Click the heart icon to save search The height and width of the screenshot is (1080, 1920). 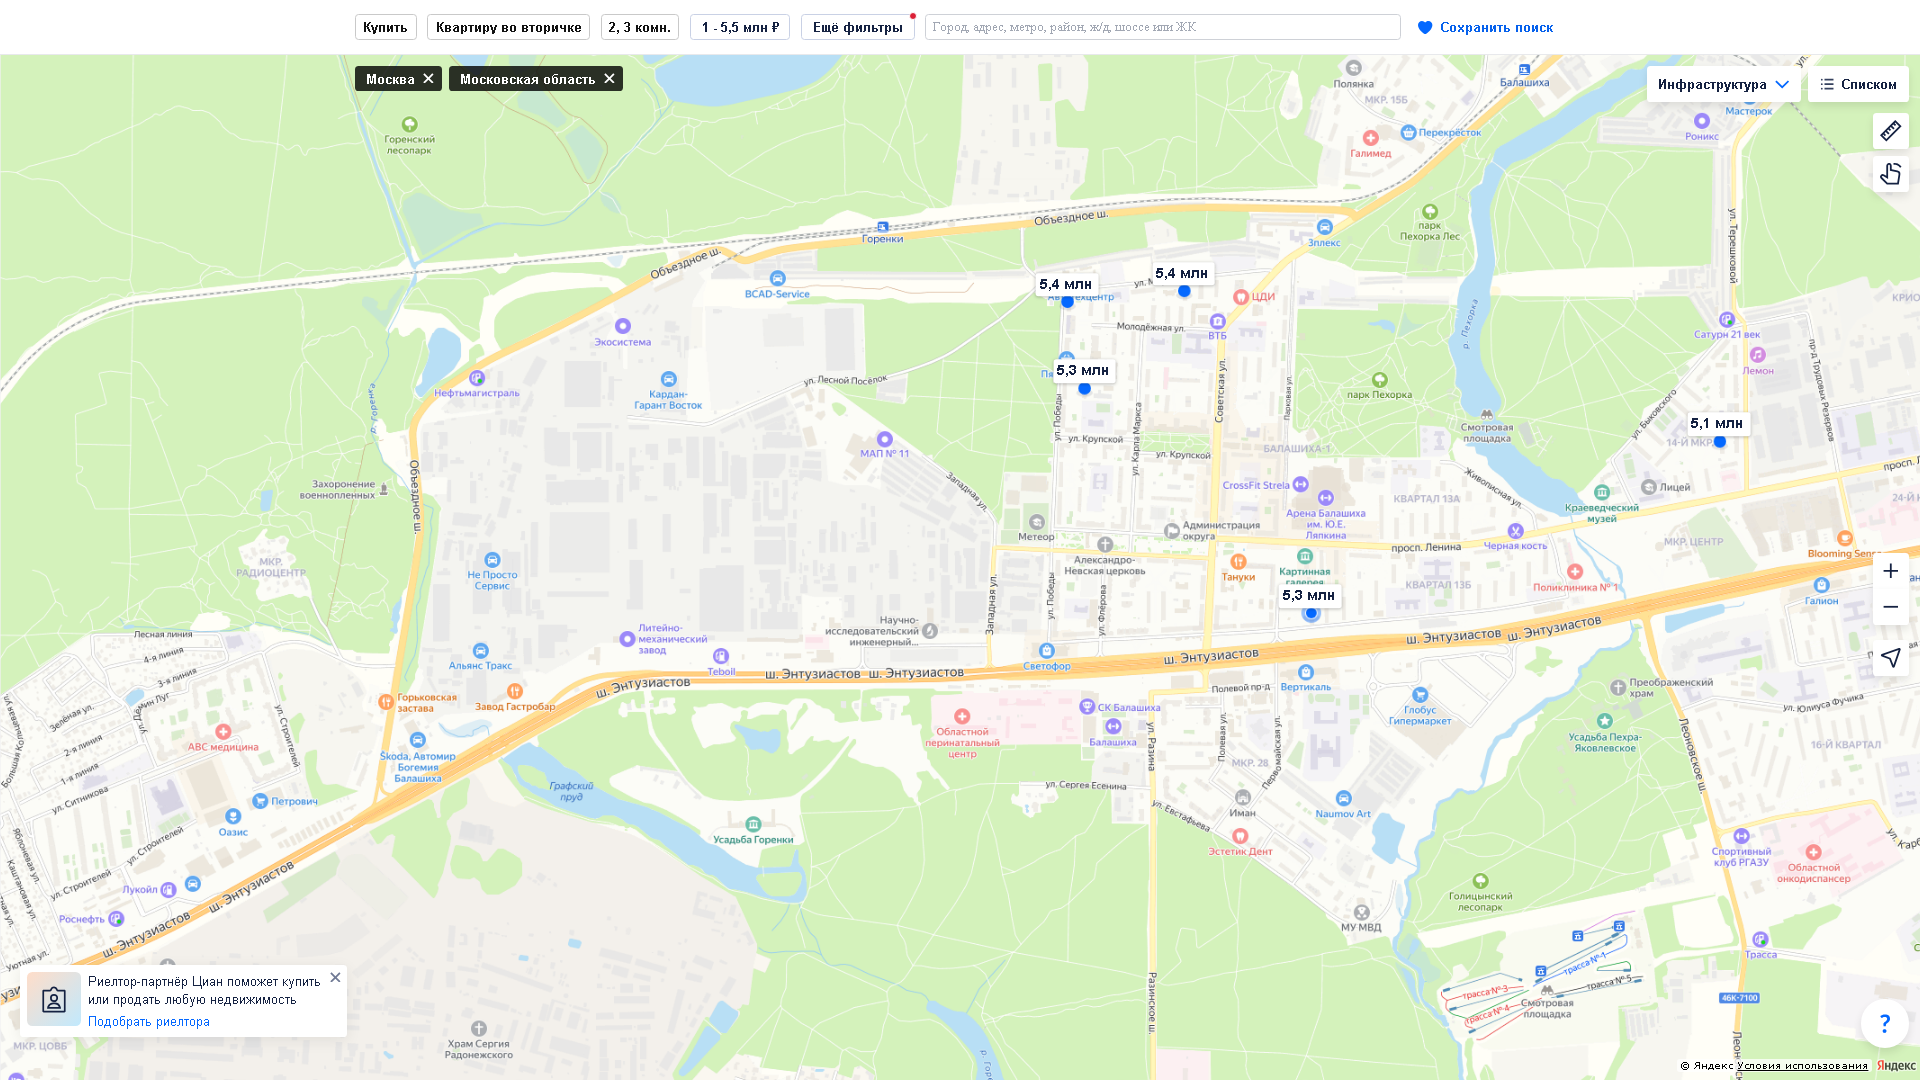[1425, 28]
